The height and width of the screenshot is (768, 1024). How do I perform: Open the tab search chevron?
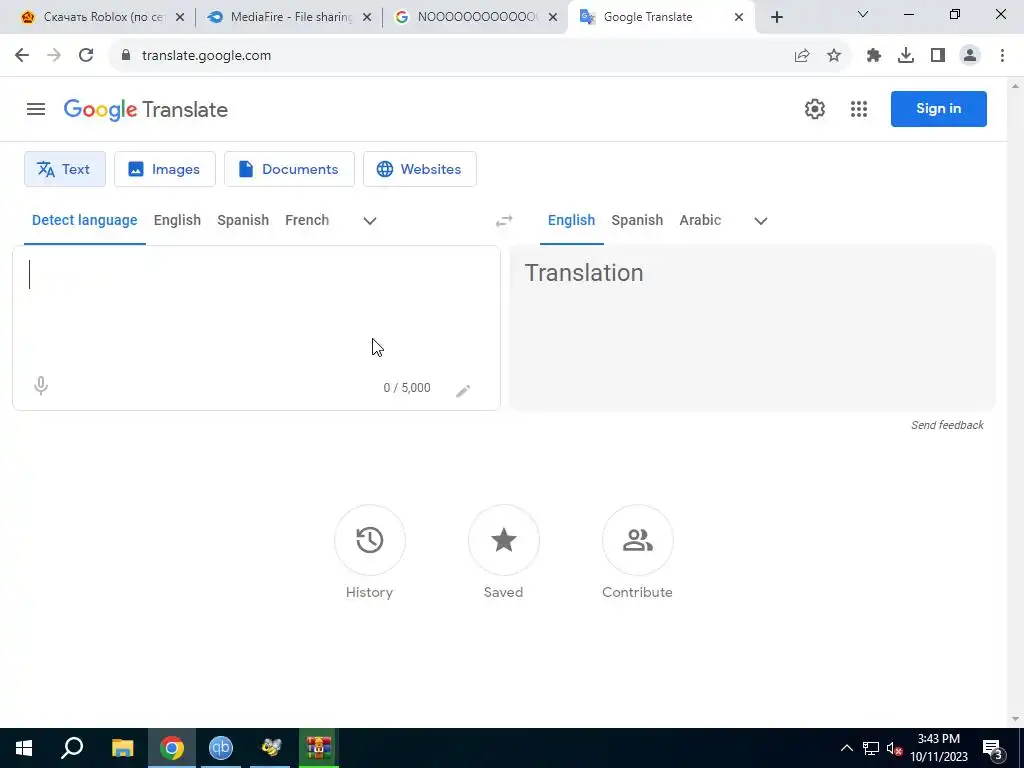click(x=863, y=14)
